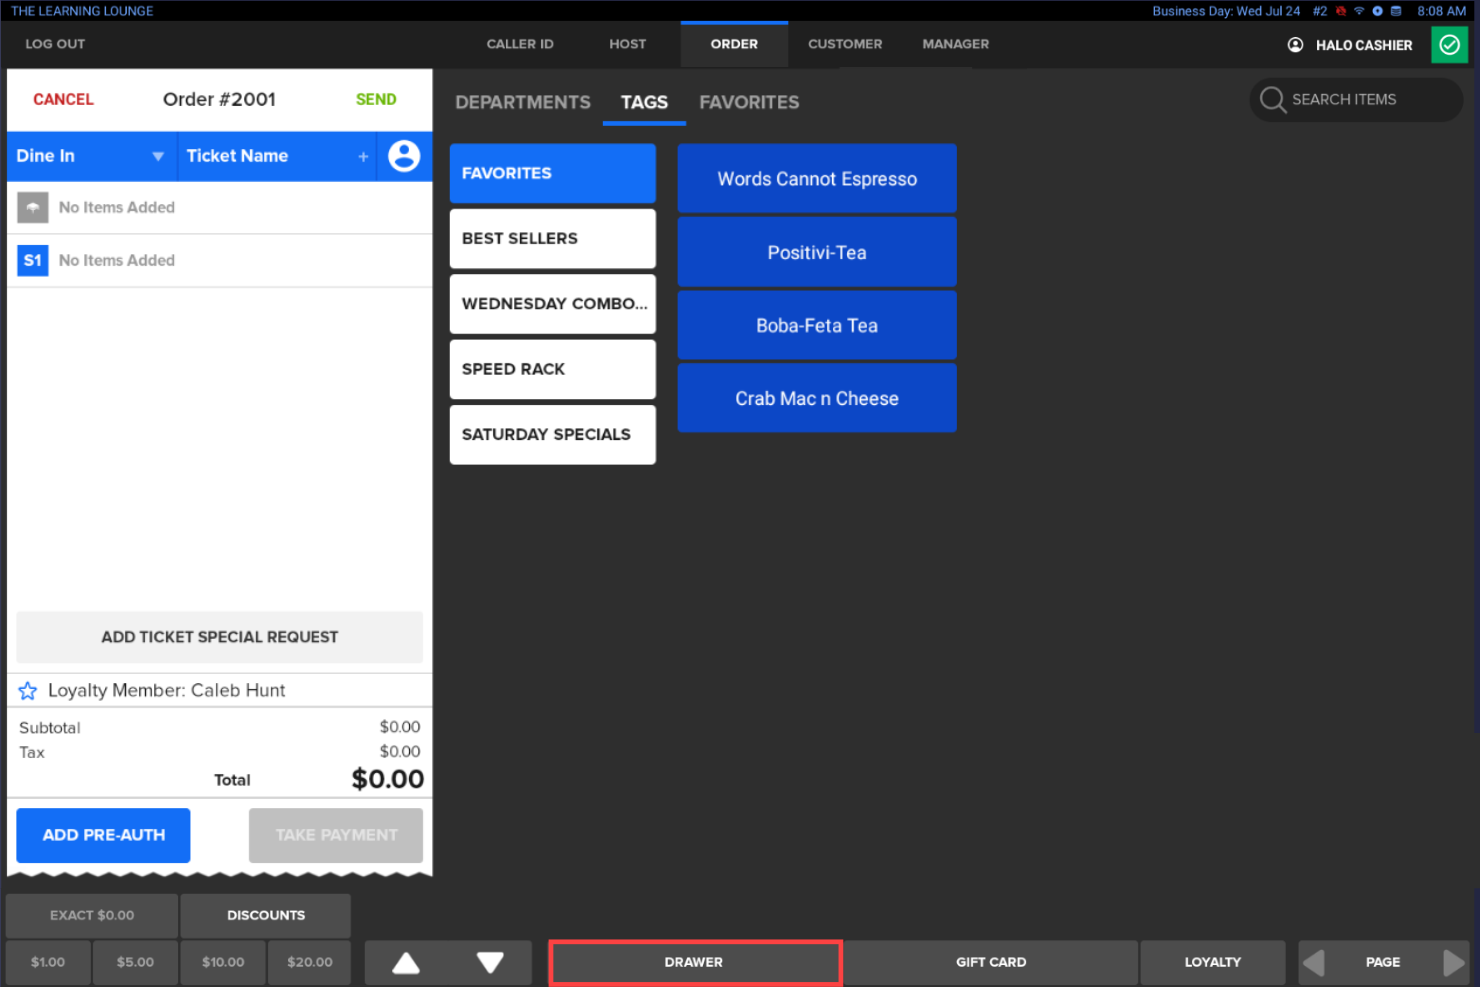Viewport: 1480px width, 987px height.
Task: Open the Dine In order type dropdown
Action: pyautogui.click(x=91, y=156)
